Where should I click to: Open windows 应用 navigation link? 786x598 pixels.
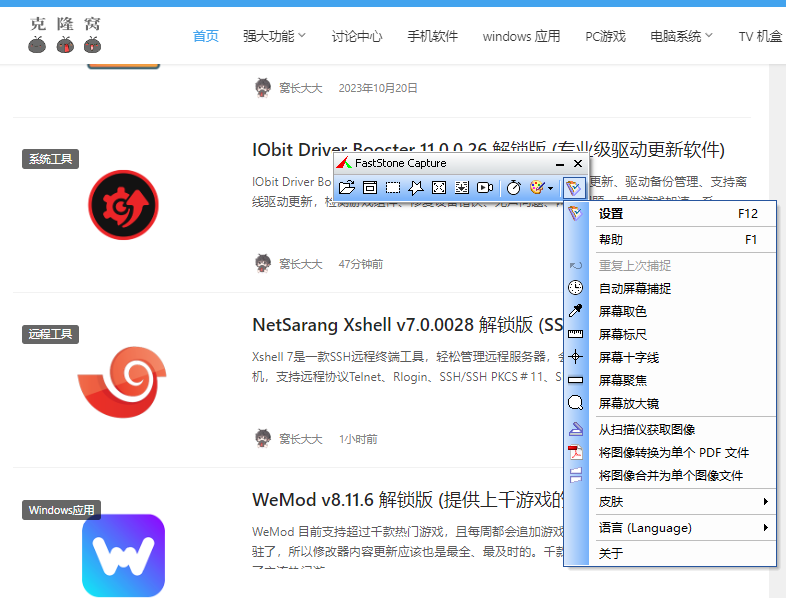click(521, 36)
